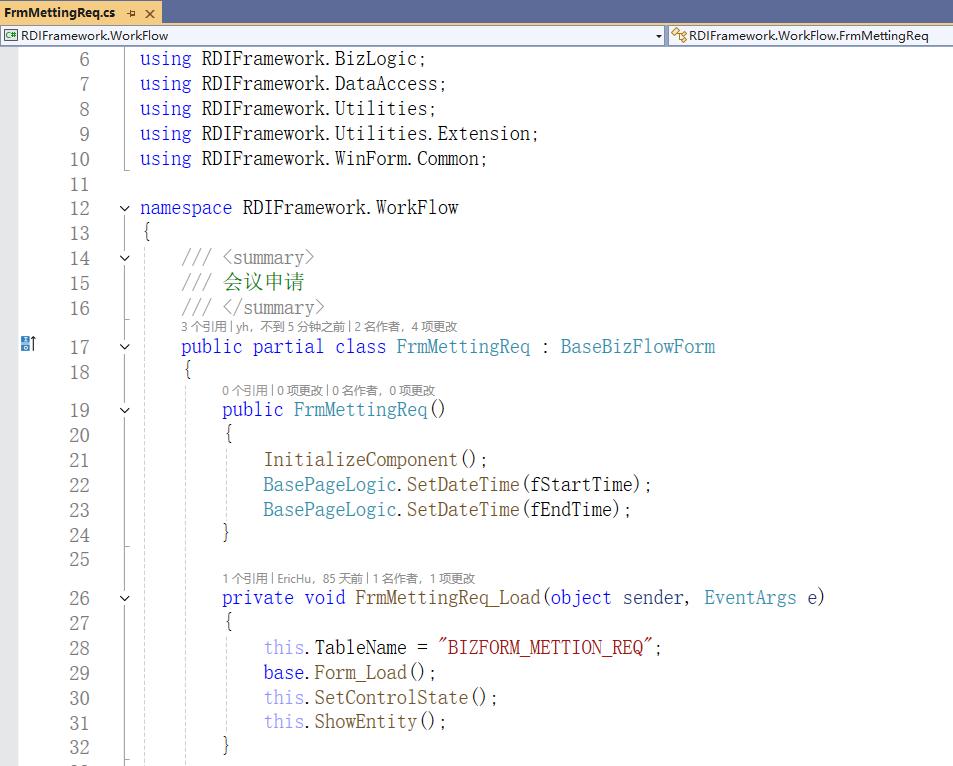The image size is (953, 766).
Task: Click the BaseBizFlowForm base class name
Action: [x=637, y=347]
